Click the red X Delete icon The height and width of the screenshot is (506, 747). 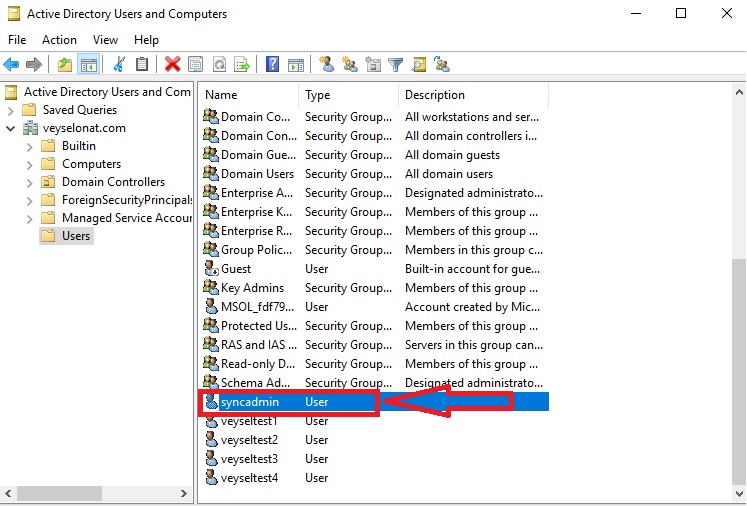click(x=172, y=64)
